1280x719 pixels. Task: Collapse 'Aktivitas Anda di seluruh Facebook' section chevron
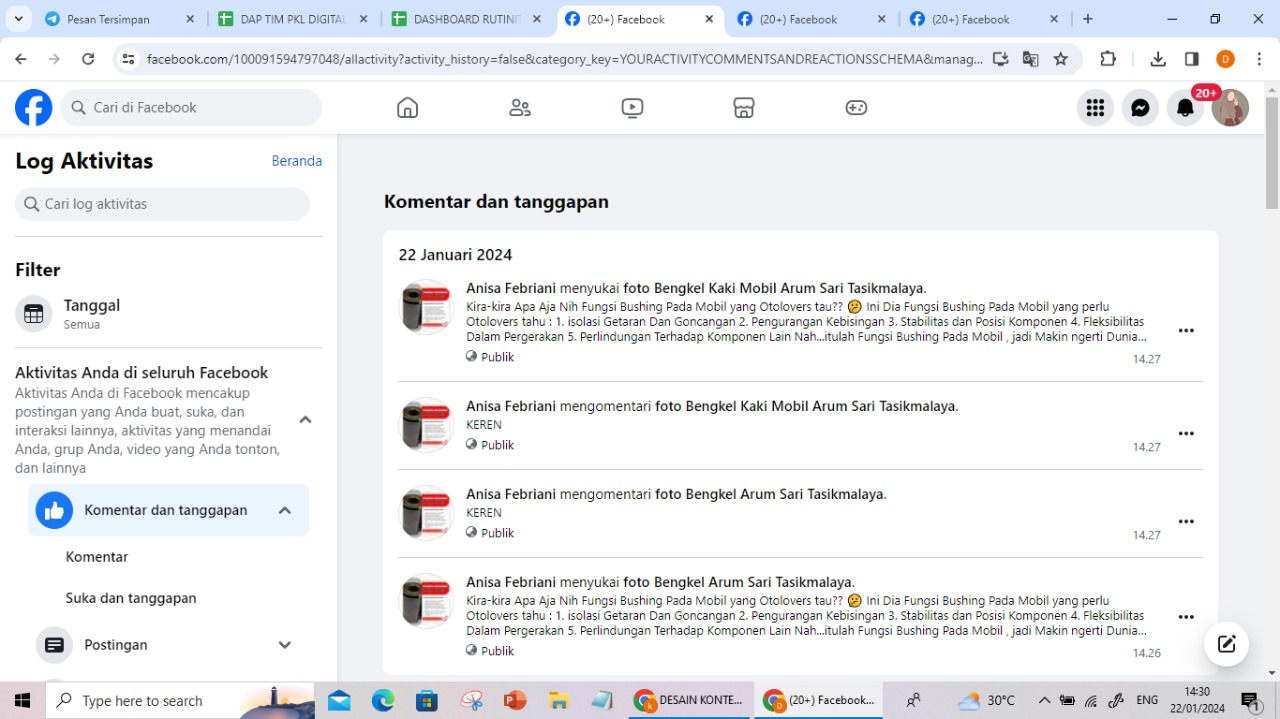coord(306,420)
